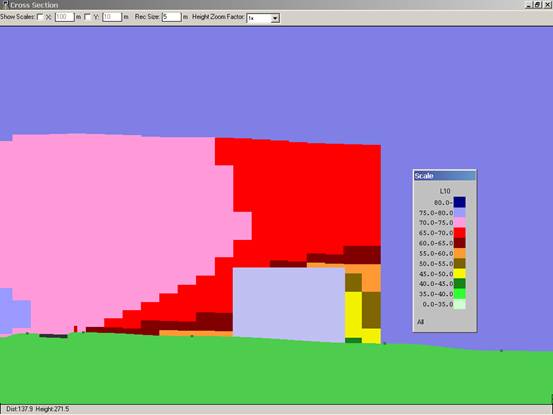Image resolution: width=553 pixels, height=415 pixels.
Task: Click the 50.0-55.0 brown scale swatch
Action: coord(459,263)
